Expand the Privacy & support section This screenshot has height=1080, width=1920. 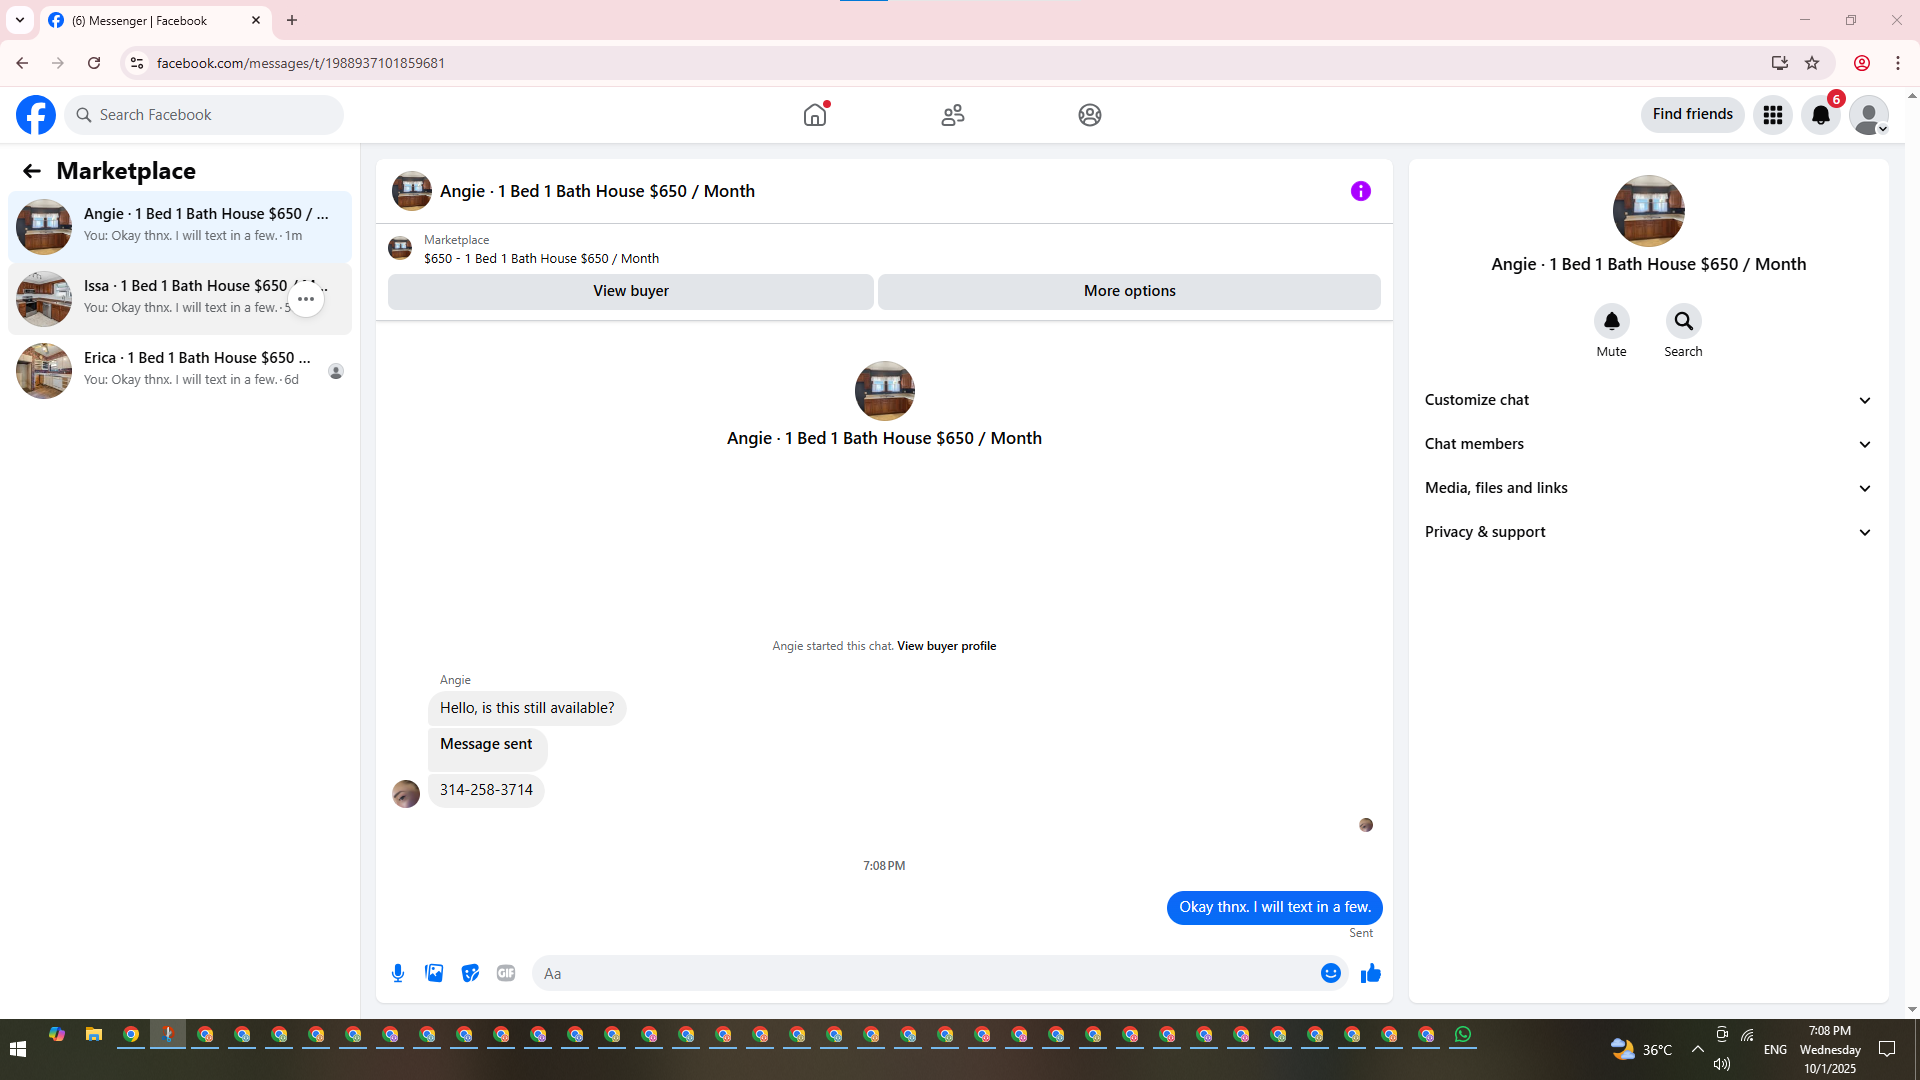coord(1648,532)
